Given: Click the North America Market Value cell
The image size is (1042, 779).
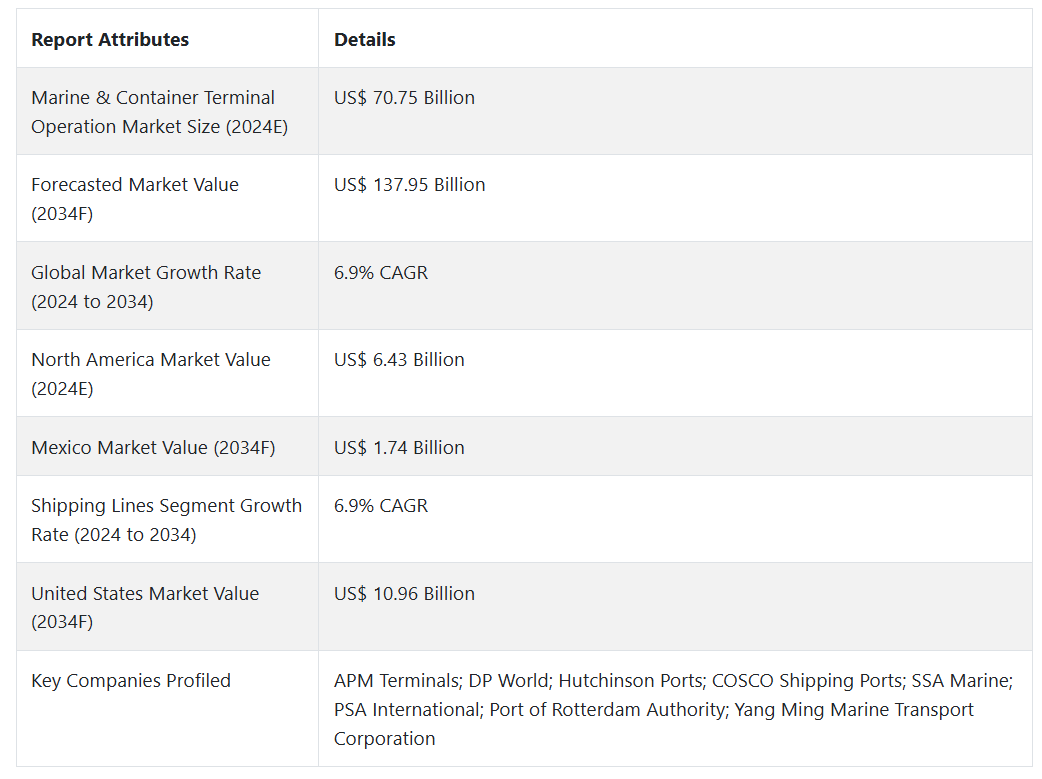Looking at the screenshot, I should pos(150,374).
